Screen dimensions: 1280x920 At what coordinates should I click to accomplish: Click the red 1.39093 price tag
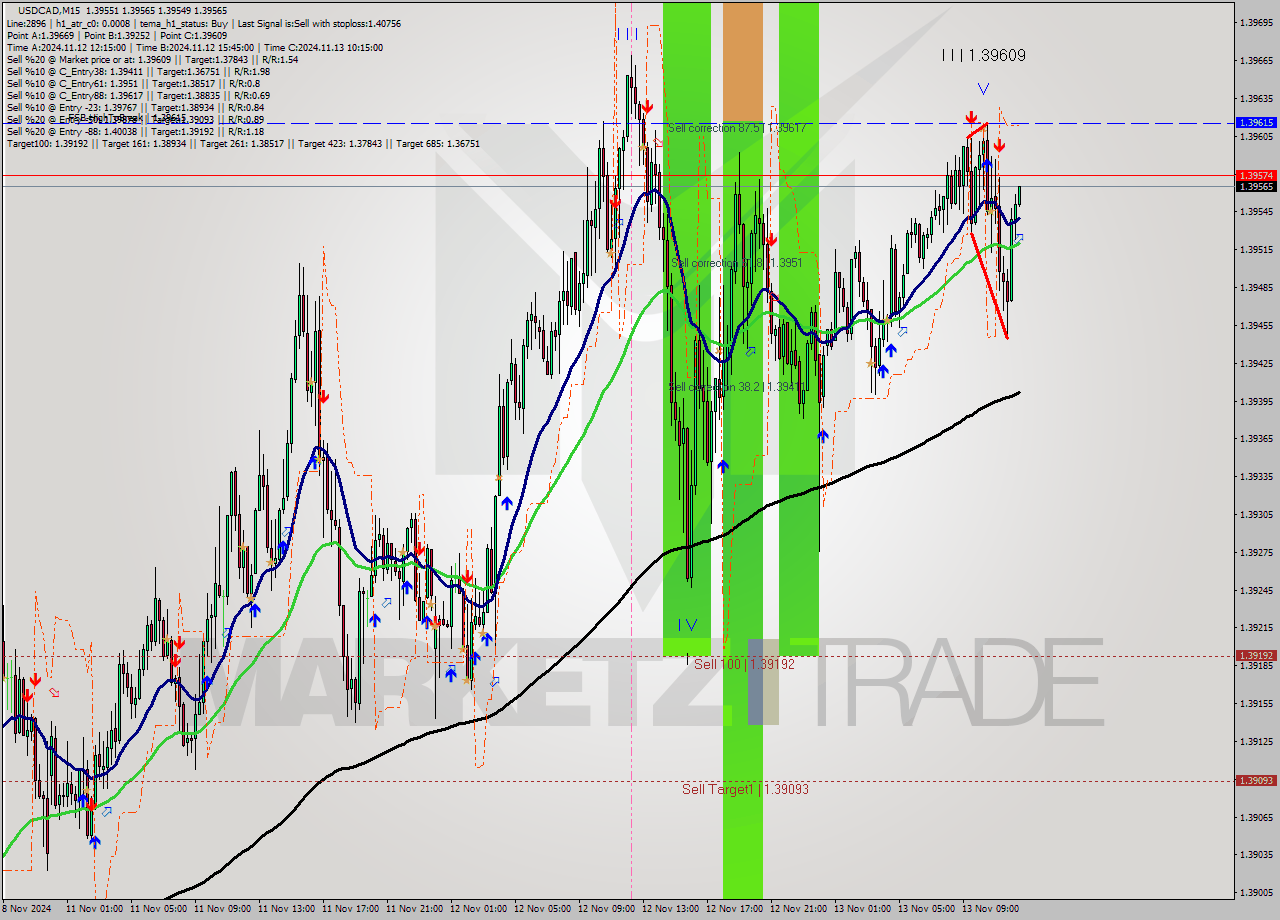click(x=1256, y=780)
